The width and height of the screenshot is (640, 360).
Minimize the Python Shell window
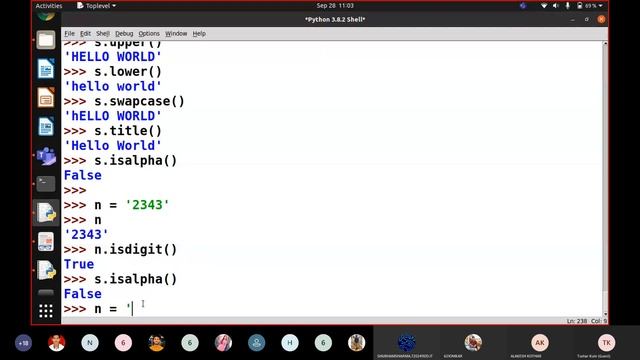tap(572, 19)
